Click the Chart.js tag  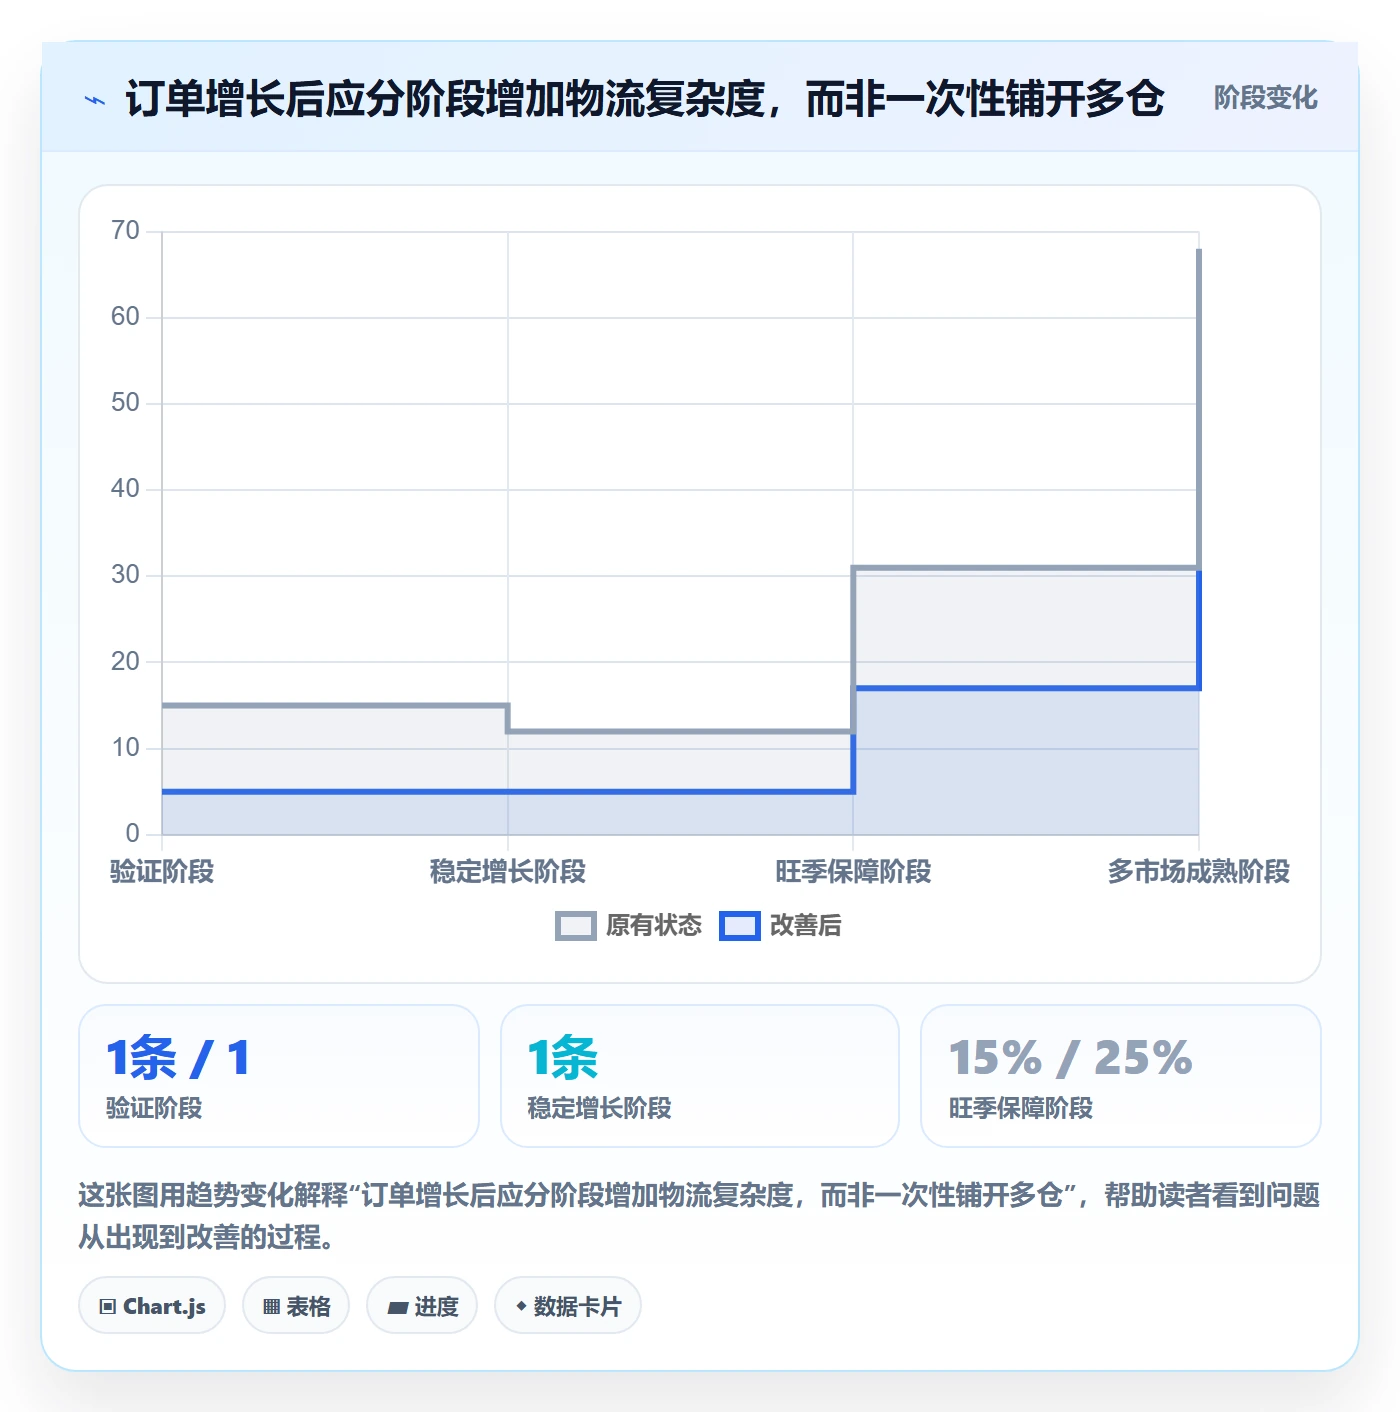(152, 1306)
